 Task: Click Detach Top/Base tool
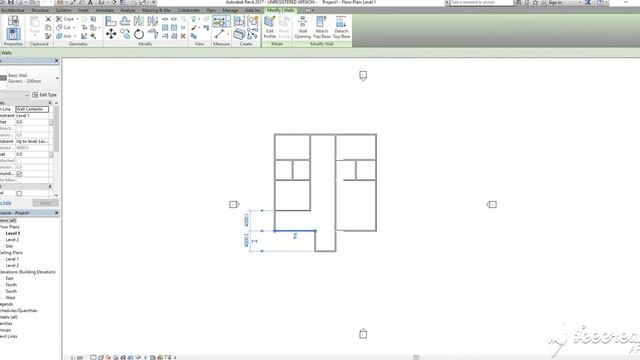[x=341, y=27]
